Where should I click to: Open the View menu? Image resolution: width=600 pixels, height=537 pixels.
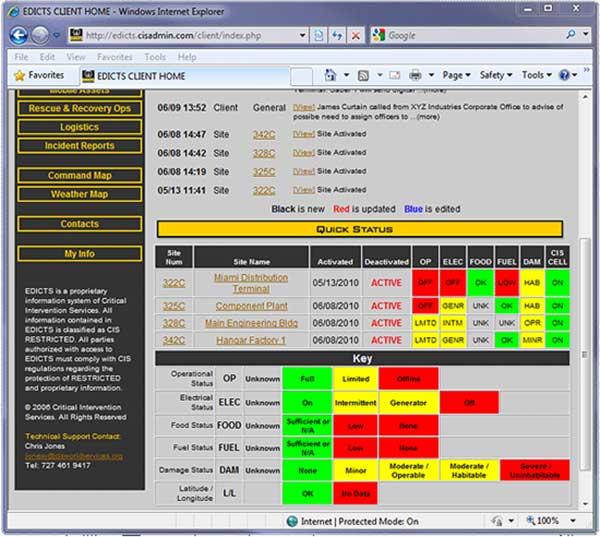click(76, 57)
